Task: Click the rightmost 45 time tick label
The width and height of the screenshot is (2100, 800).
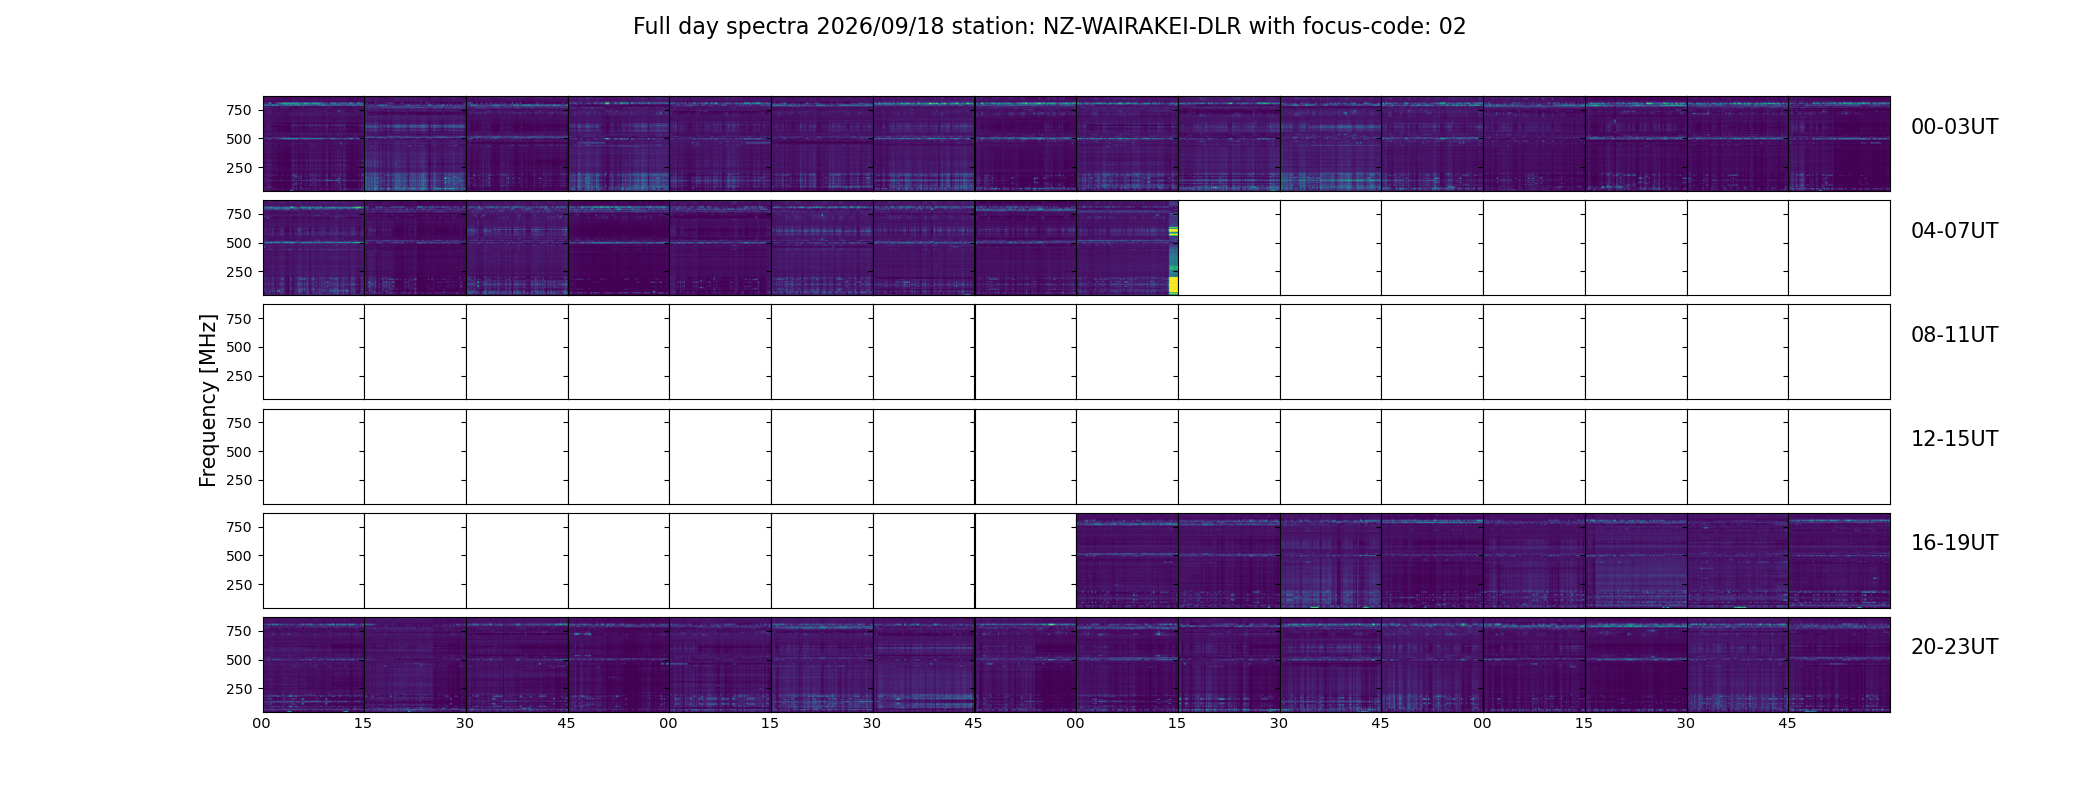Action: point(1788,723)
